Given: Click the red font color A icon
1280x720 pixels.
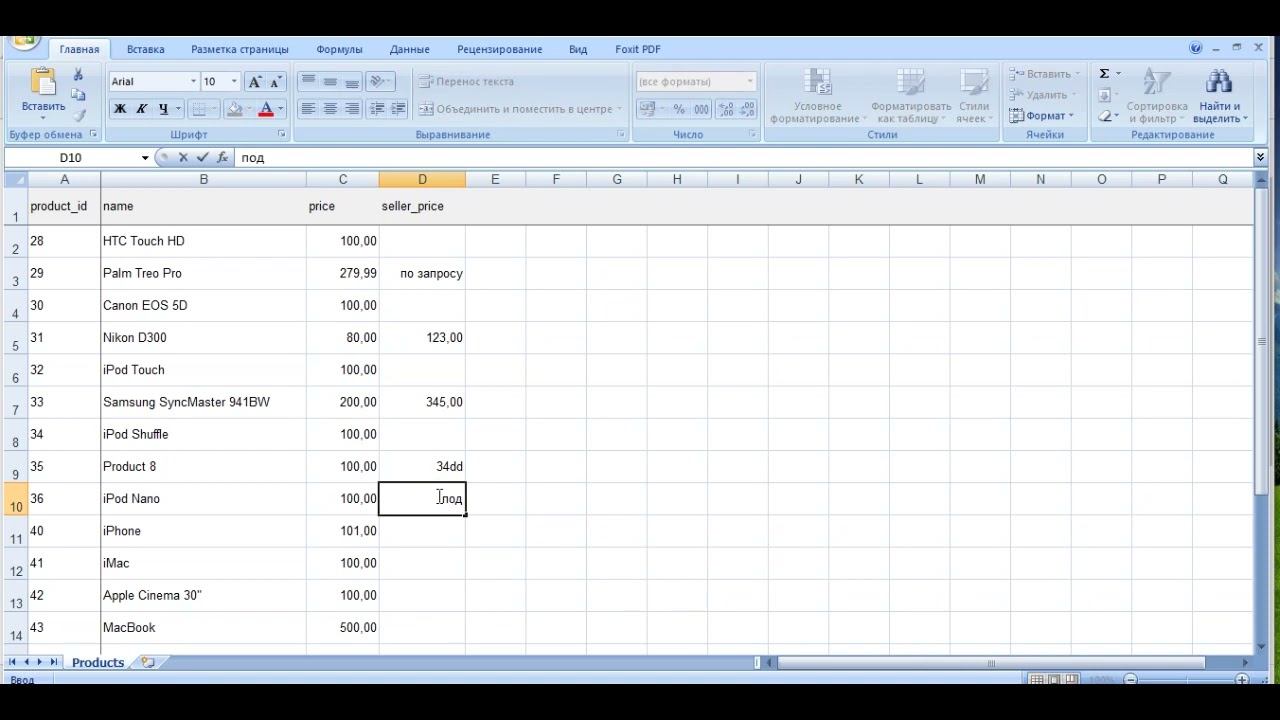Looking at the screenshot, I should click(x=266, y=109).
